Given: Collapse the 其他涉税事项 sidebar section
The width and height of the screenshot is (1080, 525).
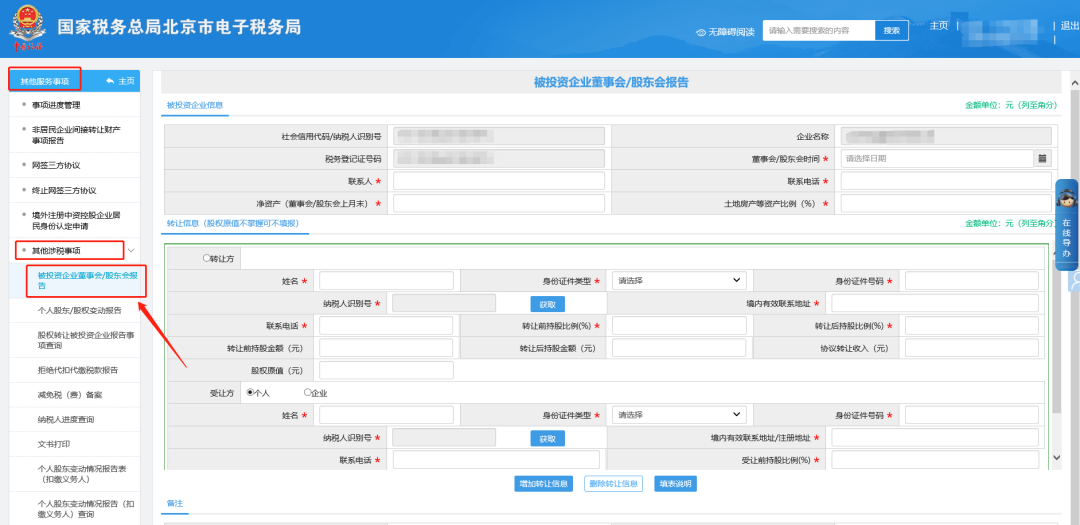Looking at the screenshot, I should point(131,250).
